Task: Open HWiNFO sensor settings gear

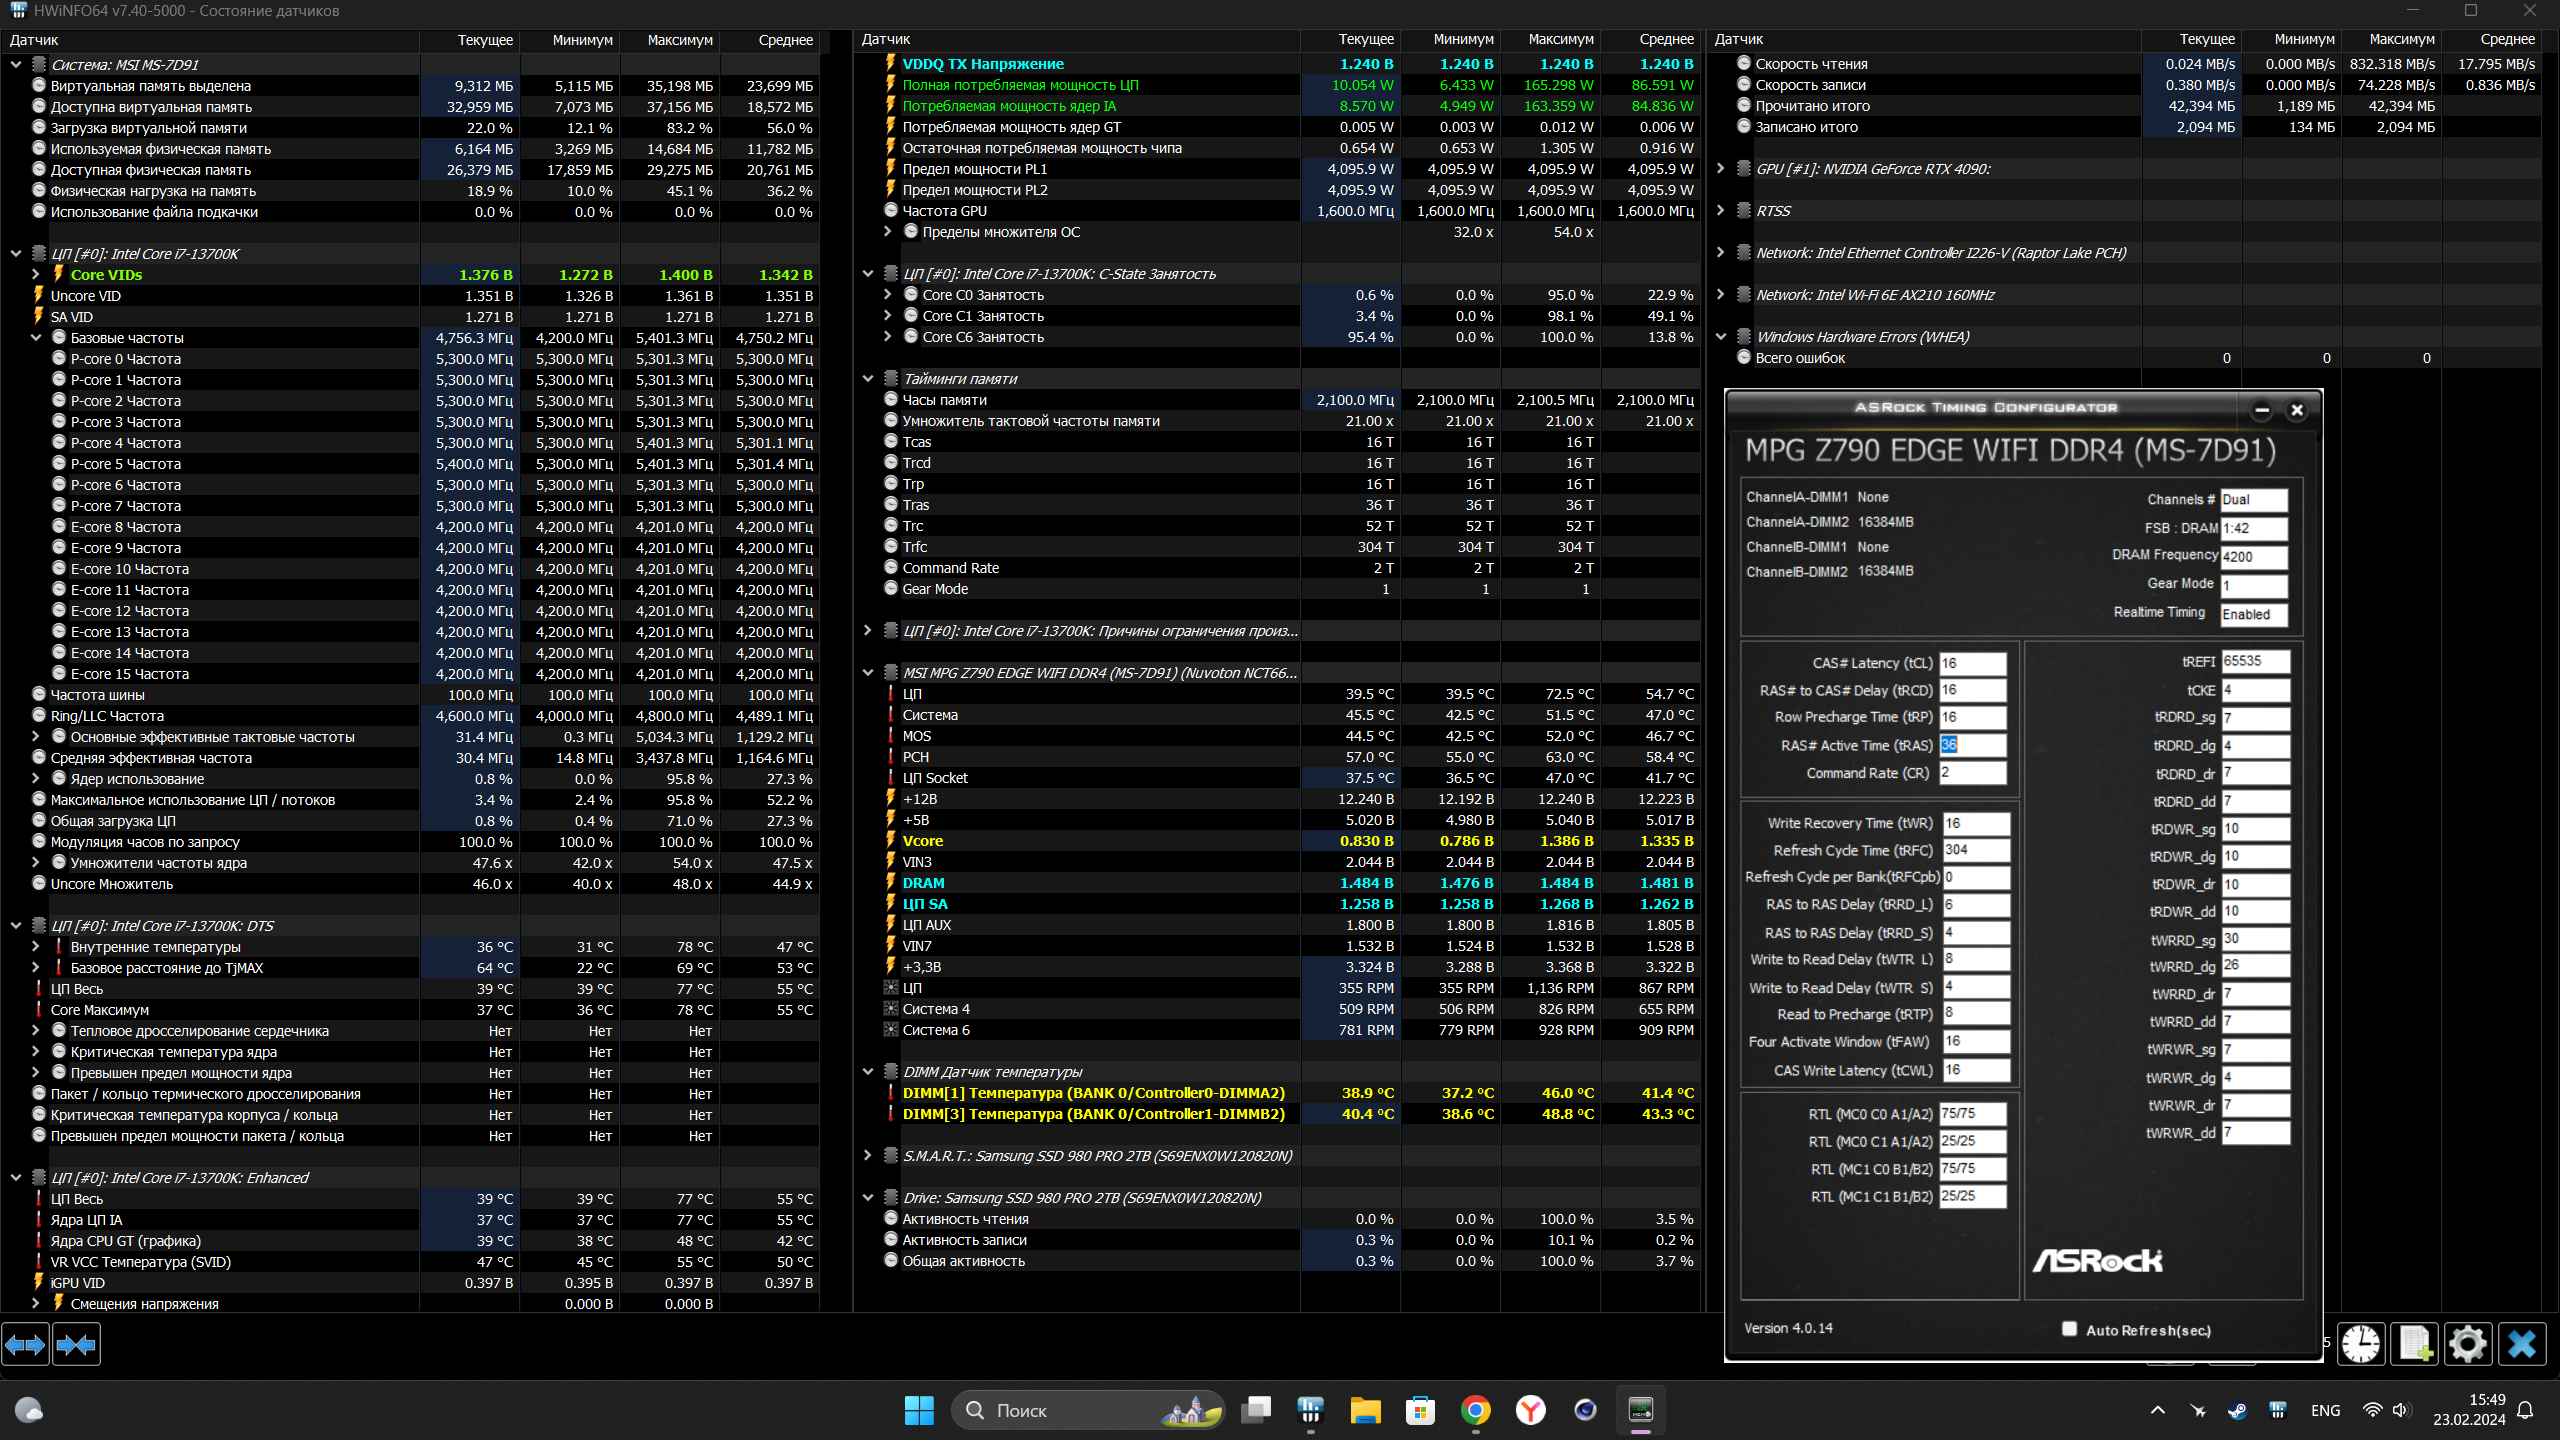Action: pos(2467,1344)
